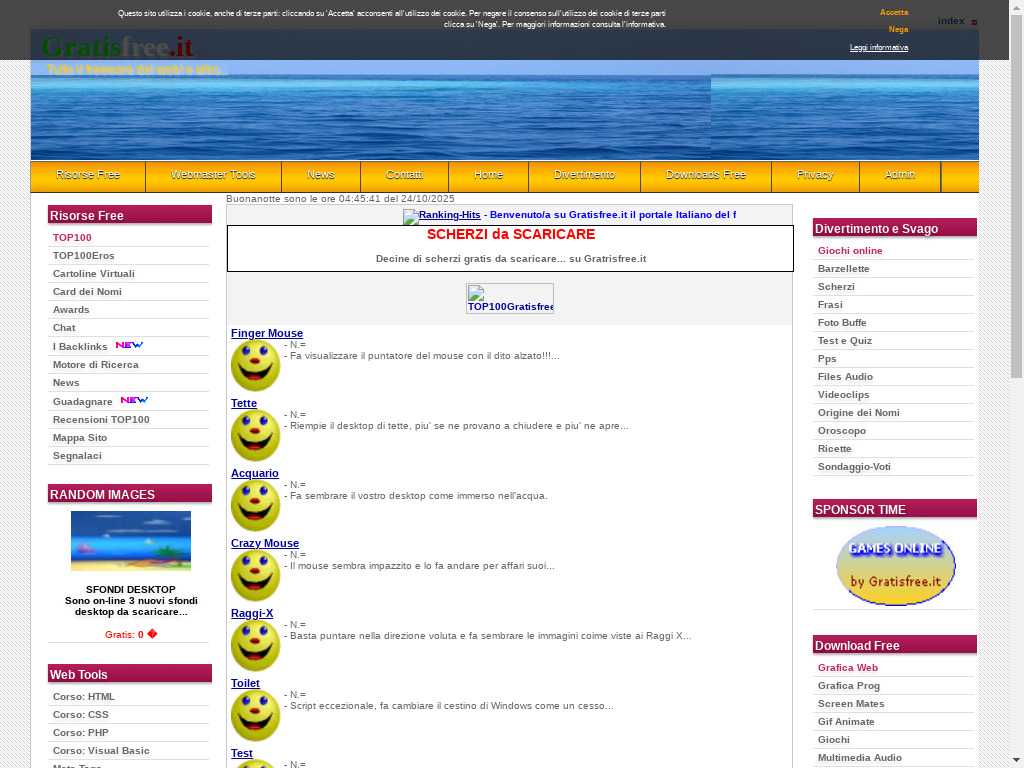Click the smiley icon beside Toilet
Screen dimensions: 1024x768
click(255, 716)
